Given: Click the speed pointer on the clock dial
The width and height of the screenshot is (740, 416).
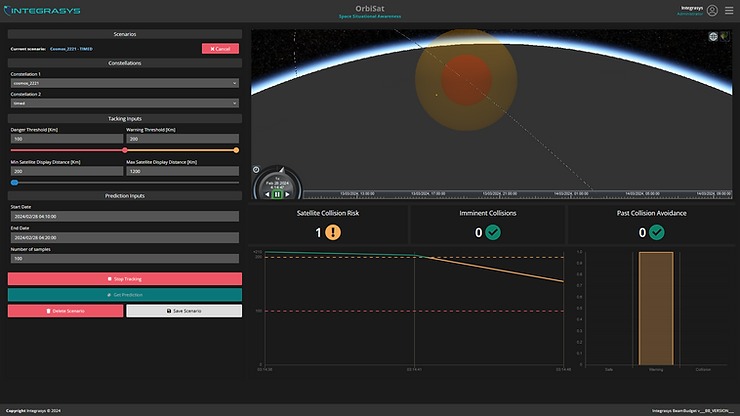Looking at the screenshot, I should click(x=282, y=170).
